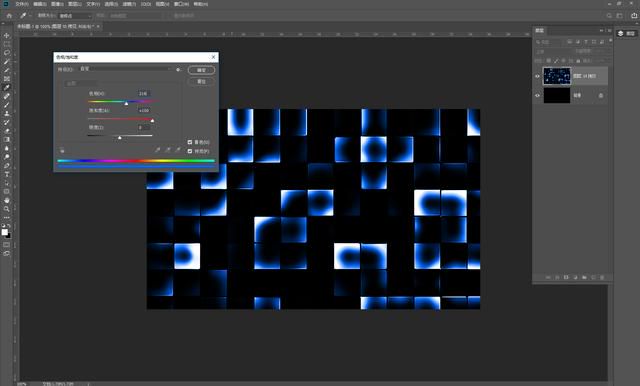This screenshot has width=640, height=386.
Task: Select the Eraser tool
Action: [x=7, y=131]
